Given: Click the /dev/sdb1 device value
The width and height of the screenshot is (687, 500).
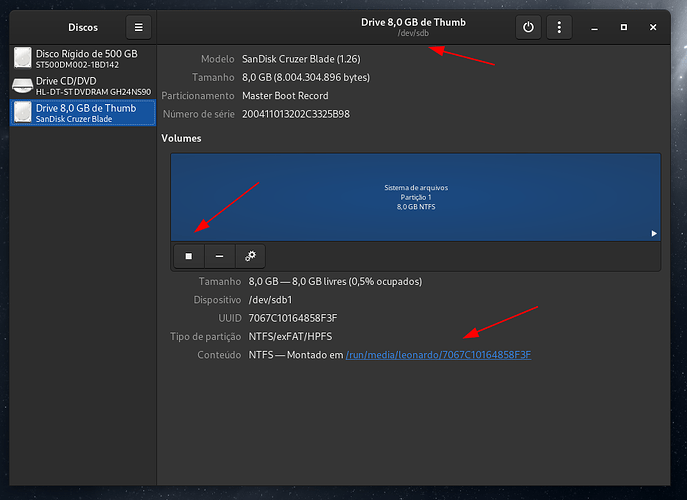Looking at the screenshot, I should click(270, 299).
